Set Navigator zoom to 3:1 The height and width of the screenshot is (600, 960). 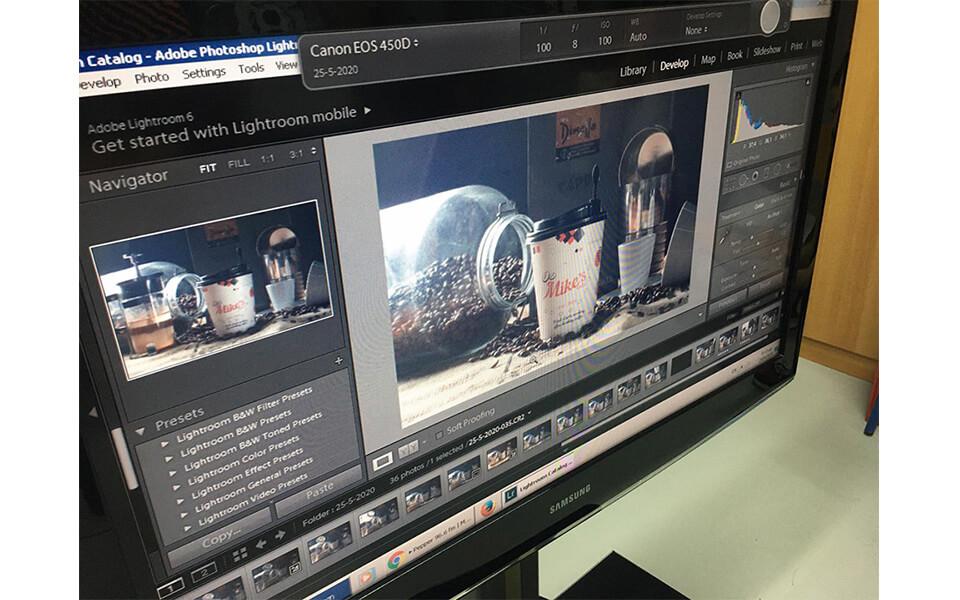(296, 154)
